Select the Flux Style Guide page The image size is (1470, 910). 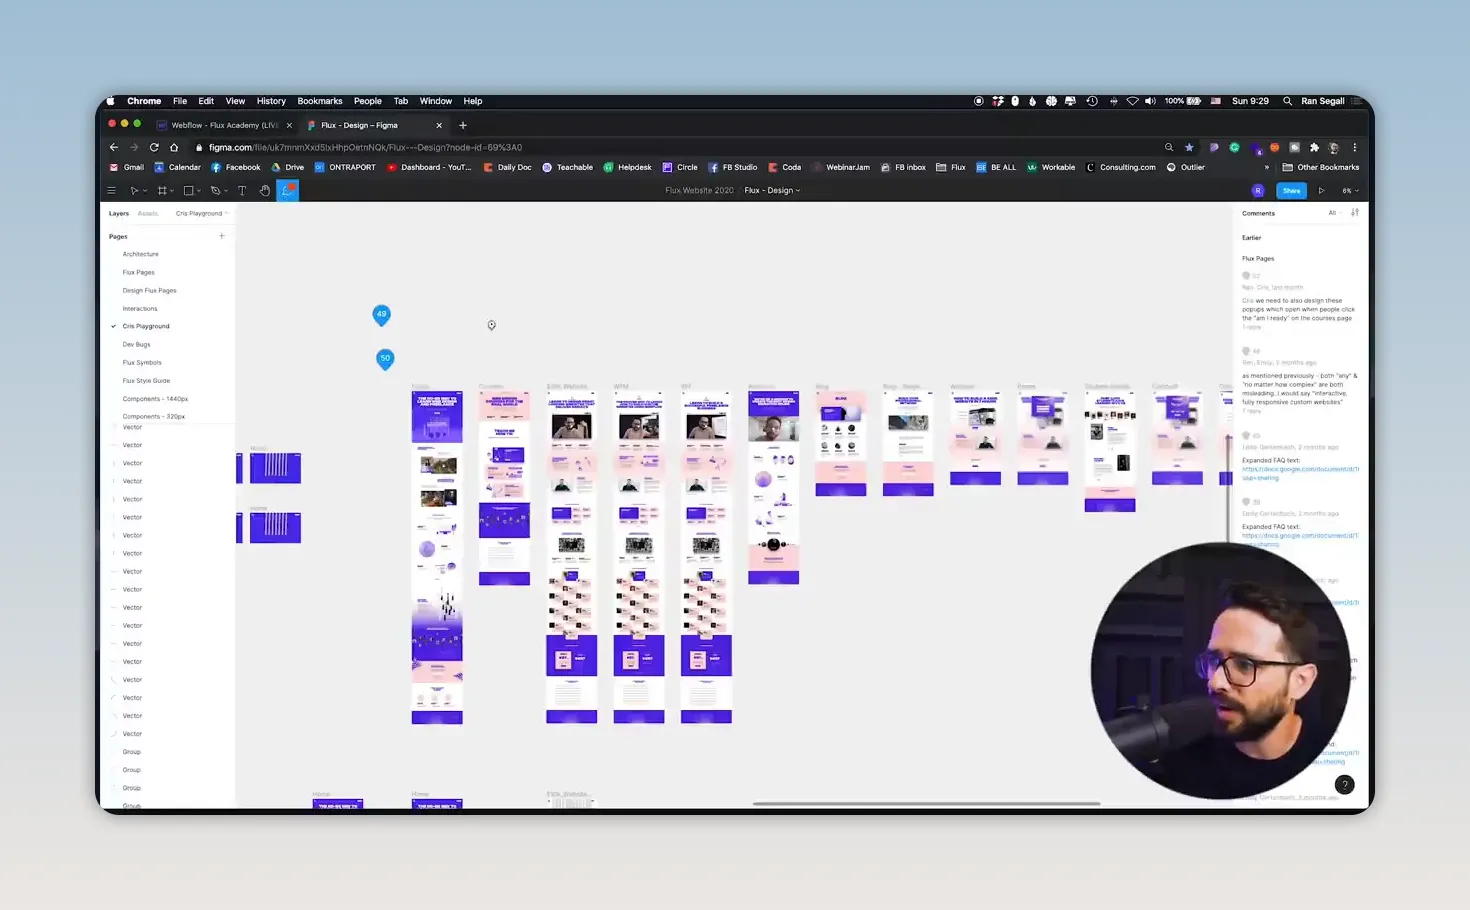[x=147, y=380]
